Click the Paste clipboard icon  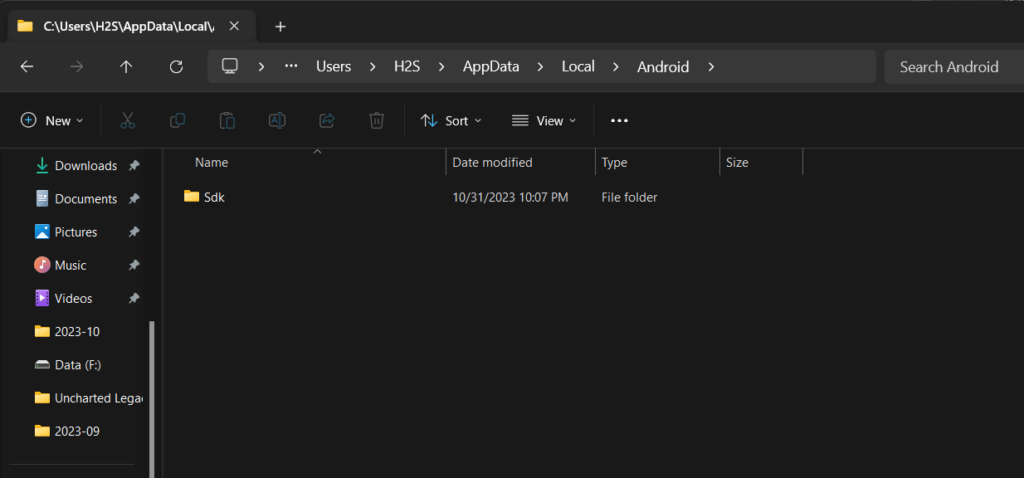click(227, 120)
